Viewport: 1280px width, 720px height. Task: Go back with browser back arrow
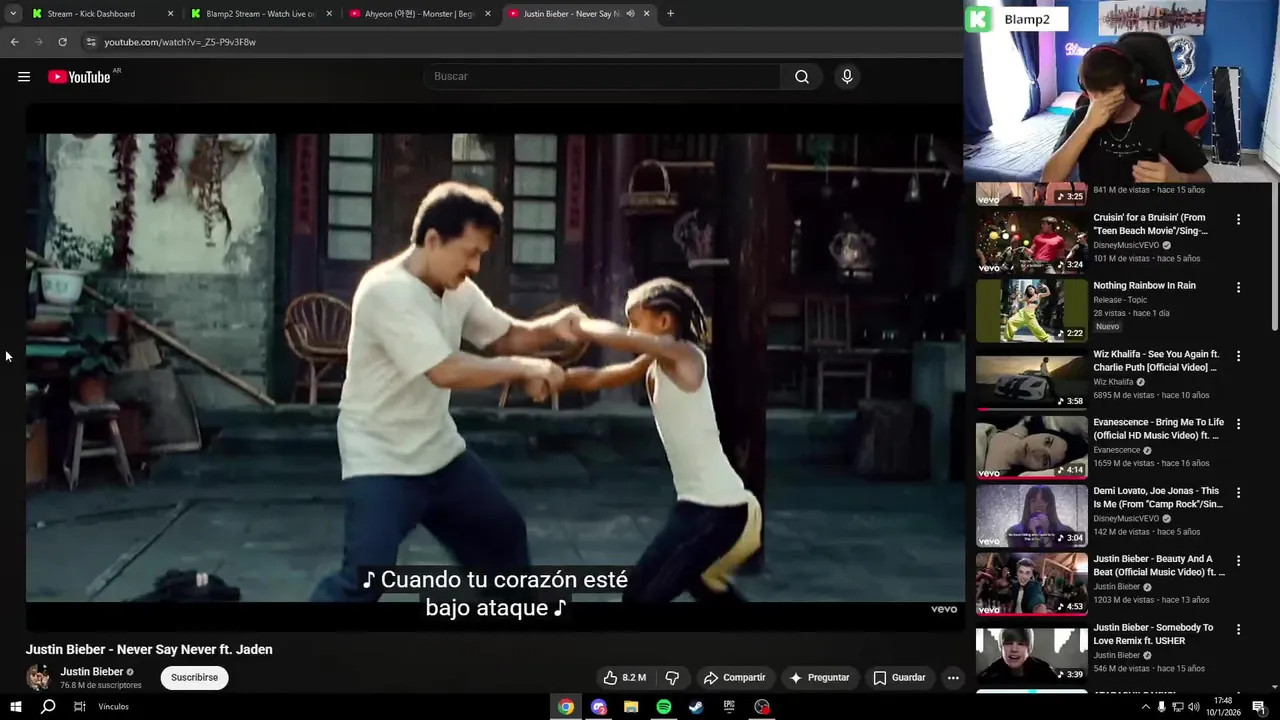14,42
